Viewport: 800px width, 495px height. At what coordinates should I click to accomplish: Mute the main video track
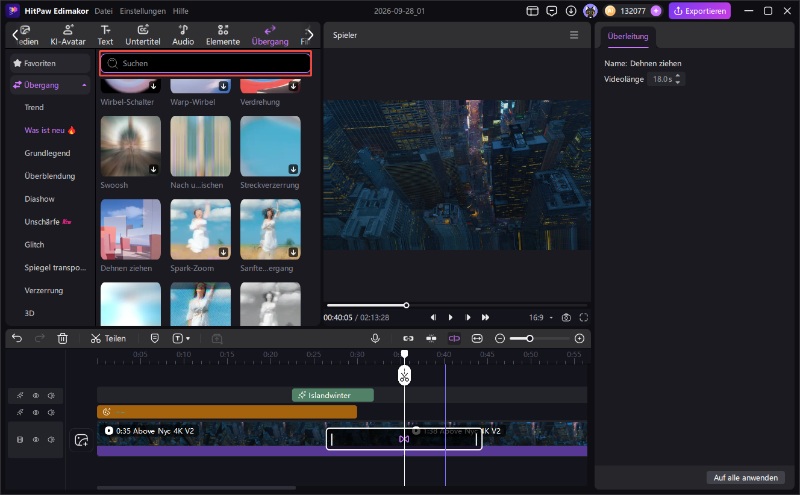[x=51, y=439]
